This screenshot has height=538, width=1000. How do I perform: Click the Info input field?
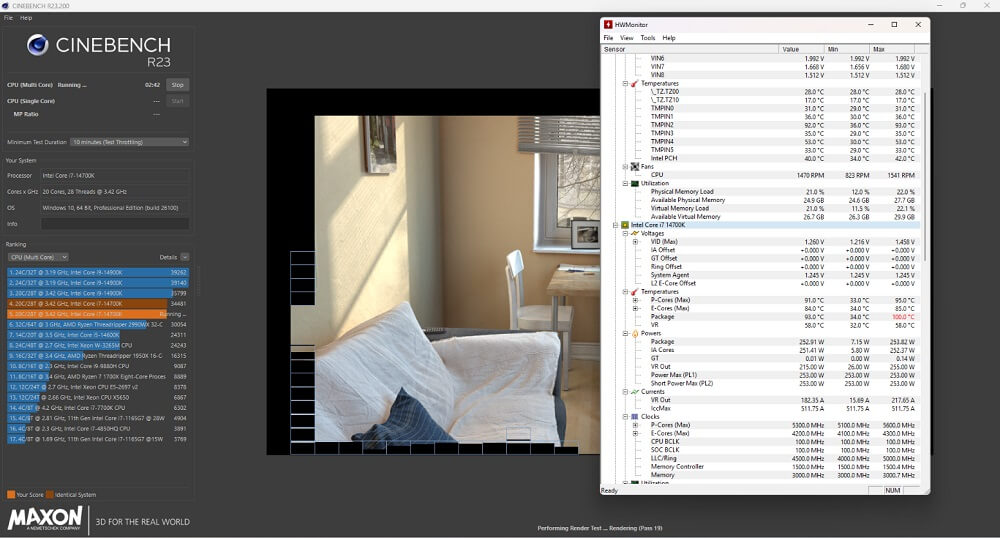point(114,224)
